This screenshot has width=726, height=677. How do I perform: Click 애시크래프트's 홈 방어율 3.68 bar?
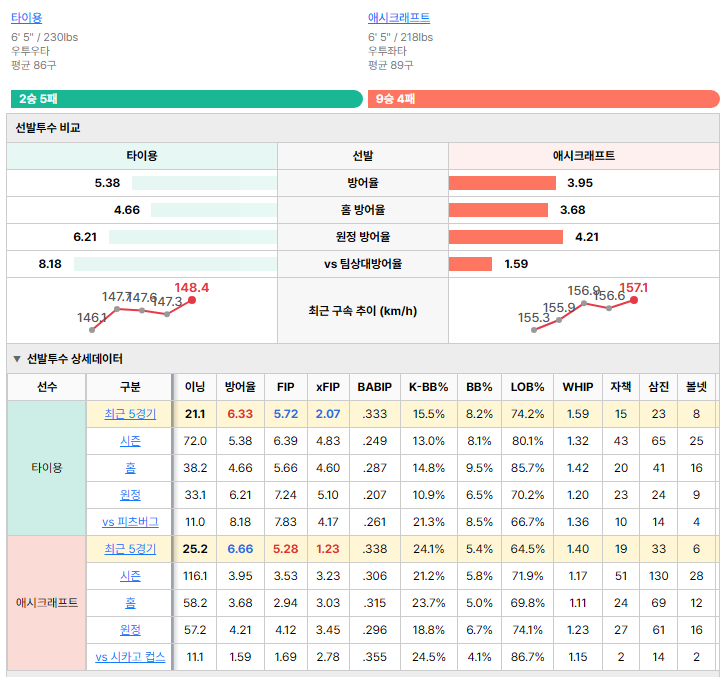pos(498,210)
